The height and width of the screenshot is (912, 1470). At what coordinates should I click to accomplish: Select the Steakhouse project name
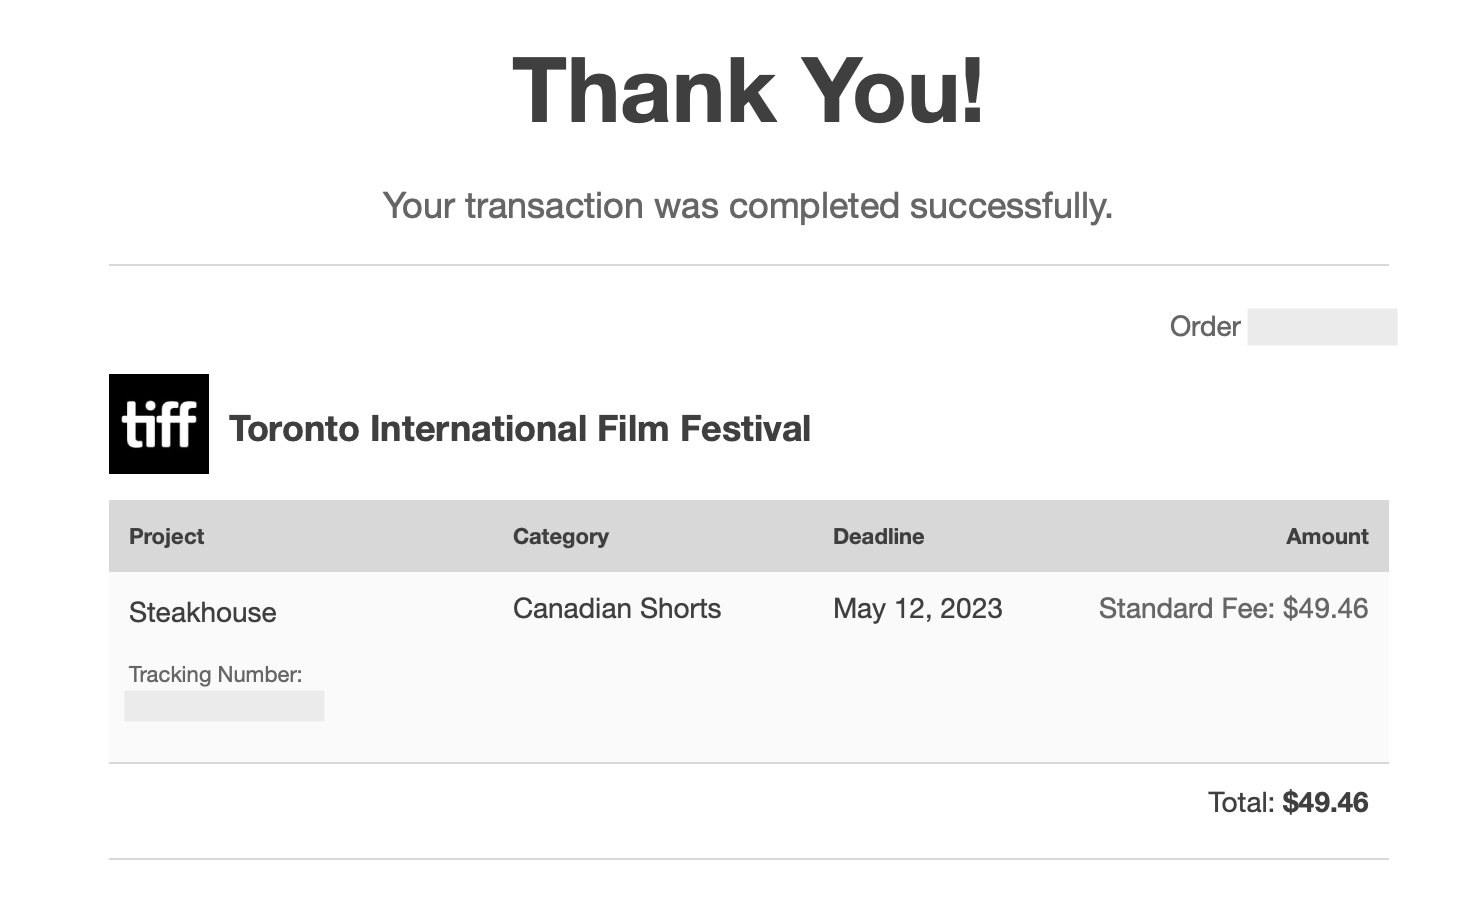[203, 612]
